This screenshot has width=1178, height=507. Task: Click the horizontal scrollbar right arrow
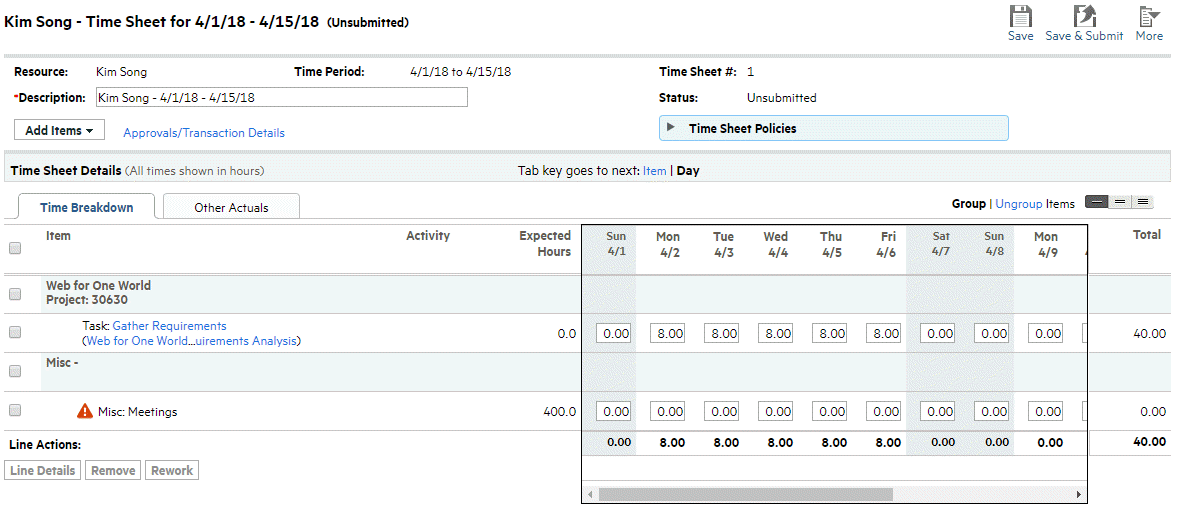click(1079, 495)
